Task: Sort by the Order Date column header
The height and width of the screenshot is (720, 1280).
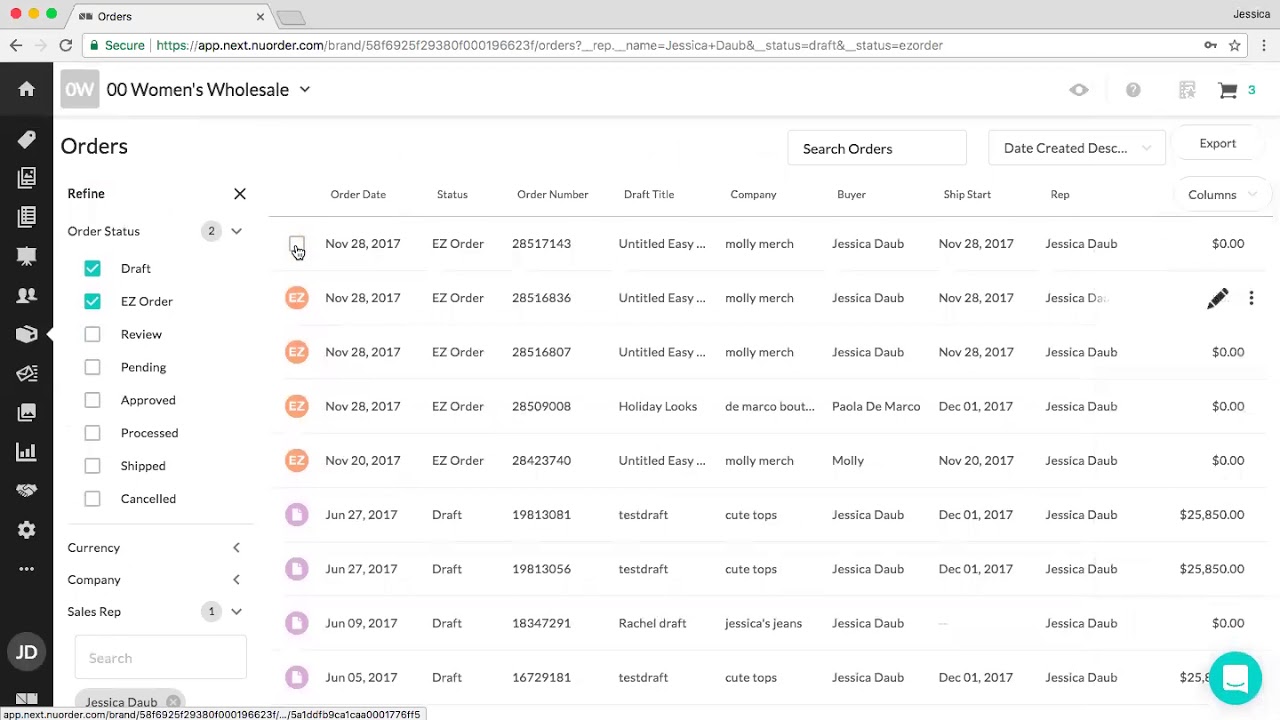Action: click(x=358, y=195)
